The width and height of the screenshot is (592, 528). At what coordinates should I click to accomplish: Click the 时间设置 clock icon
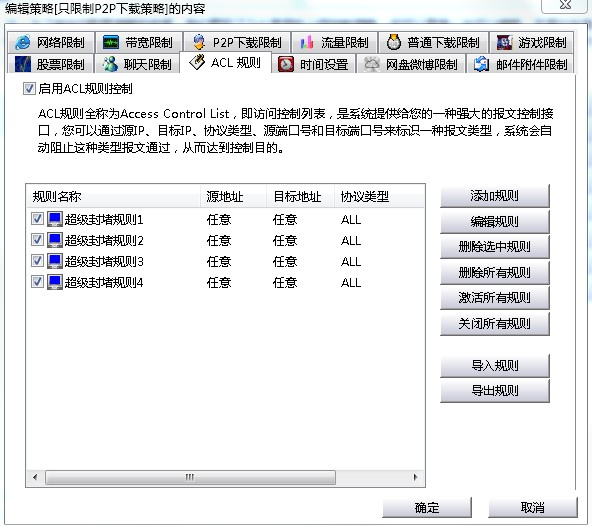click(285, 64)
